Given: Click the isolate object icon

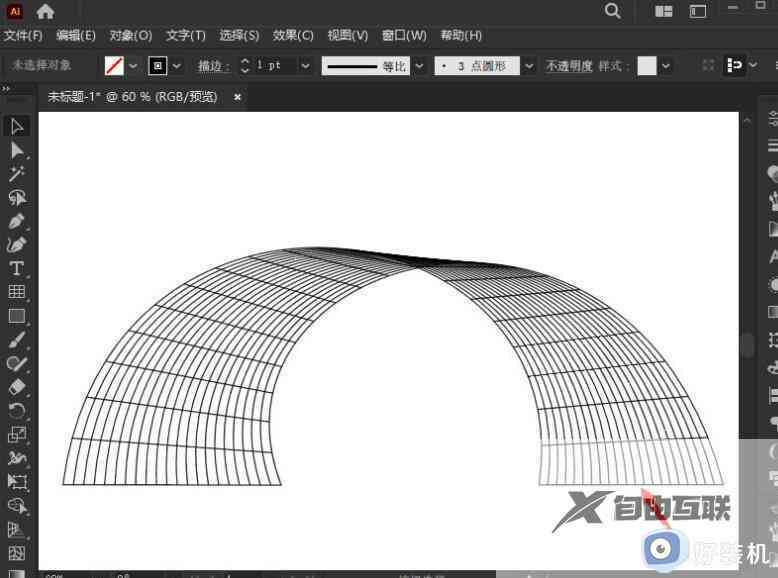Looking at the screenshot, I should 708,65.
